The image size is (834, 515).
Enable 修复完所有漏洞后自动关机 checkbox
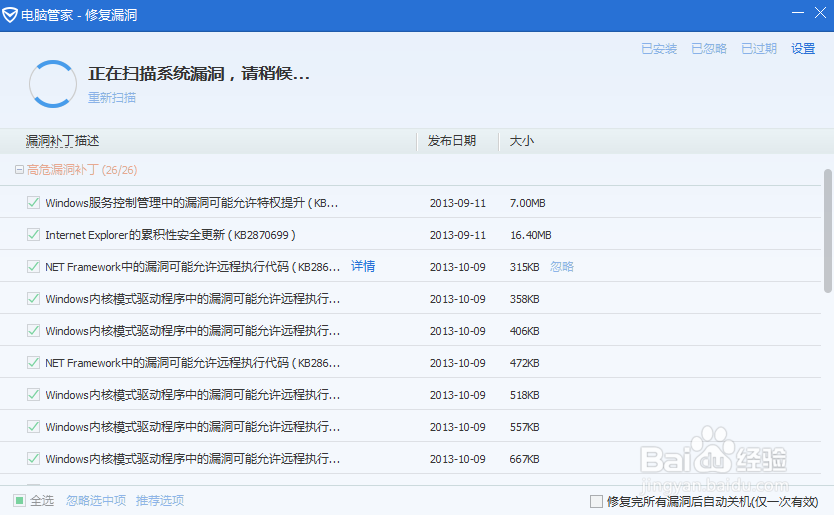click(596, 501)
